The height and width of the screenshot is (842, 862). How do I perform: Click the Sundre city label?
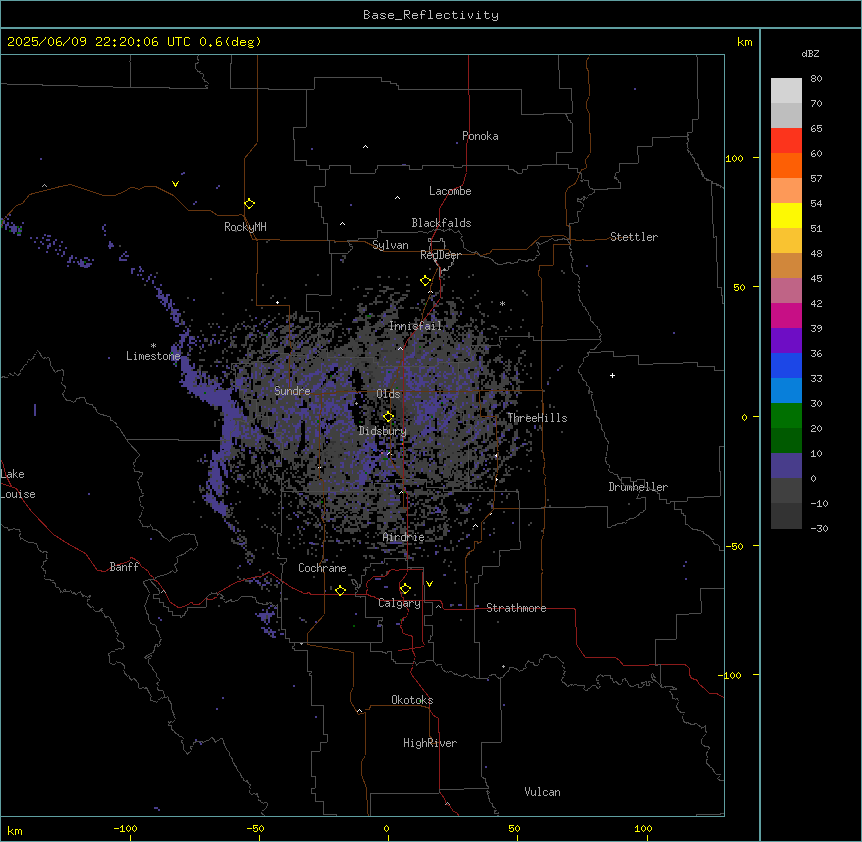pyautogui.click(x=292, y=391)
